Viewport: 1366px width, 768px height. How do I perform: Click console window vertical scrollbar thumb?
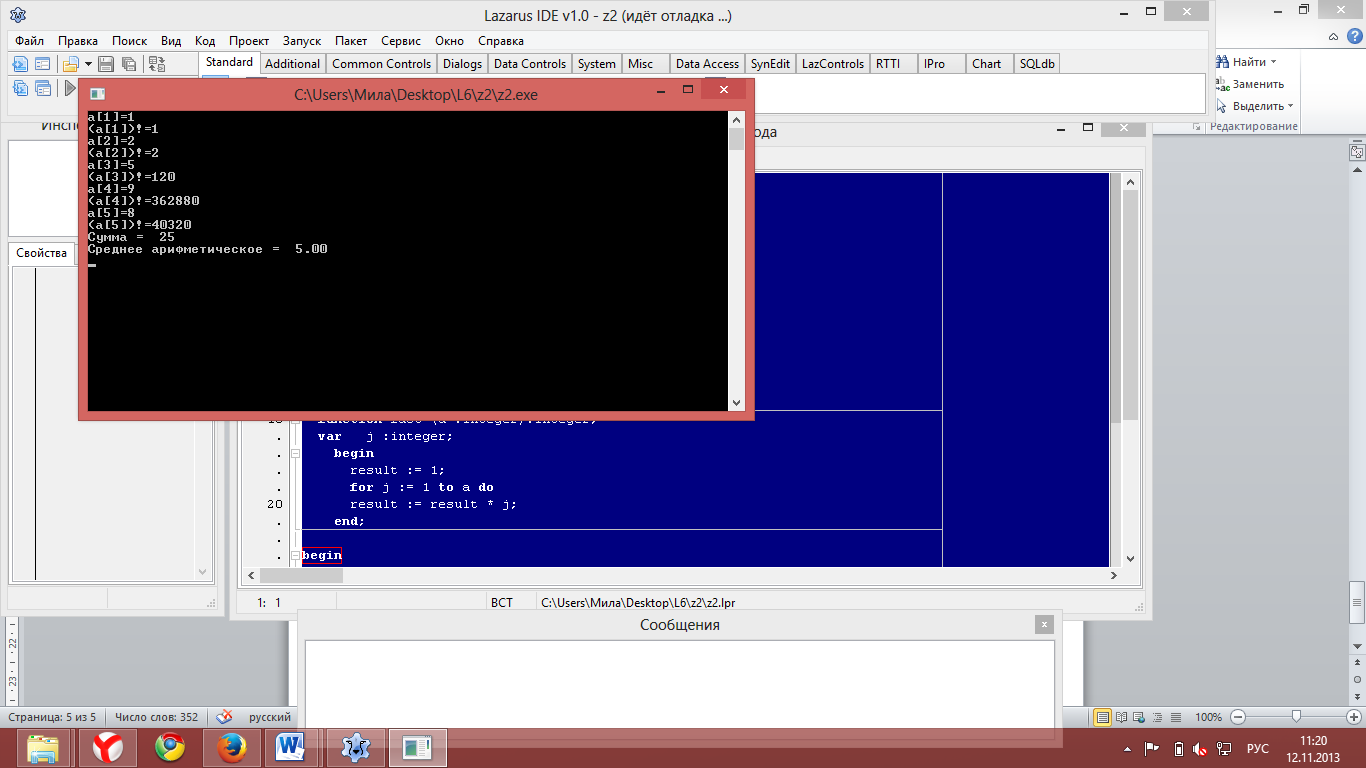coord(736,138)
